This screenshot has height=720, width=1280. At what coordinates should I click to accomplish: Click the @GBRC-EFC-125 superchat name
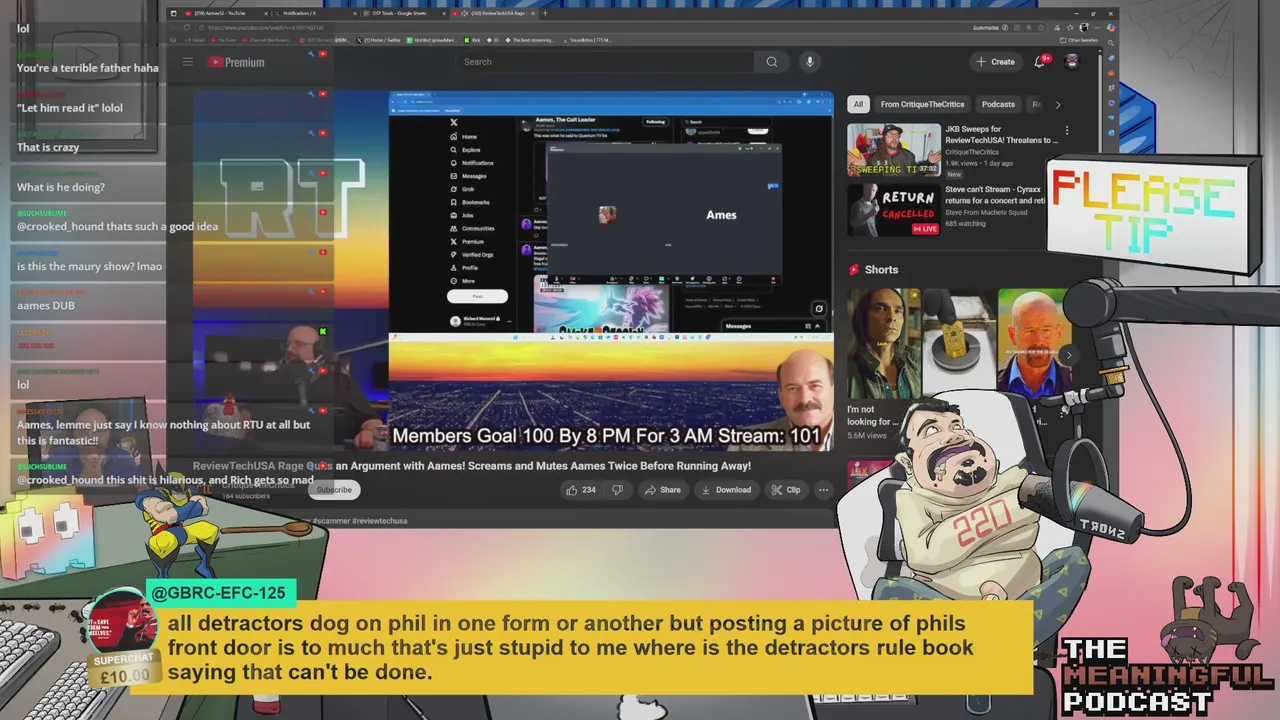[x=219, y=593]
